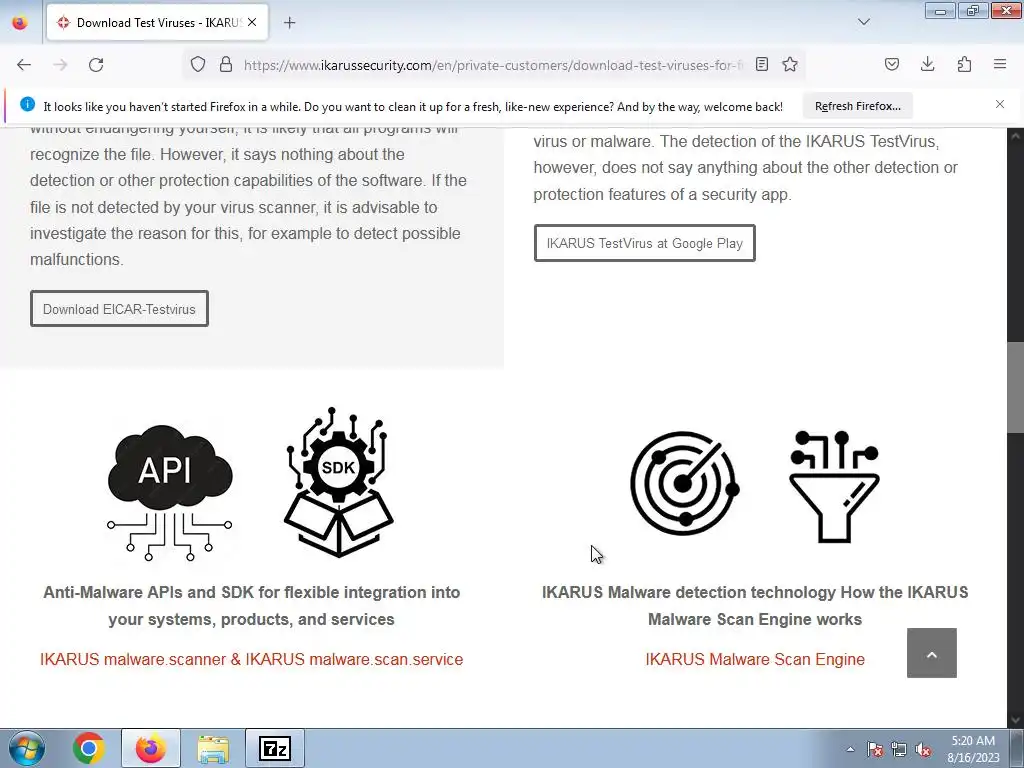The width and height of the screenshot is (1024, 768).
Task: Click the network status tray icon
Action: [x=899, y=749]
